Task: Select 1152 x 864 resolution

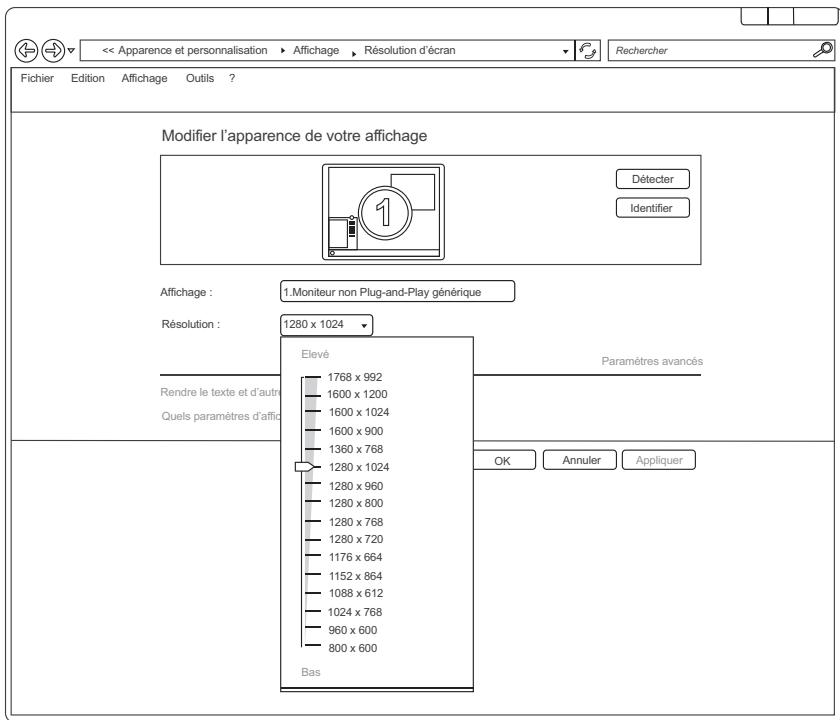Action: [x=355, y=576]
